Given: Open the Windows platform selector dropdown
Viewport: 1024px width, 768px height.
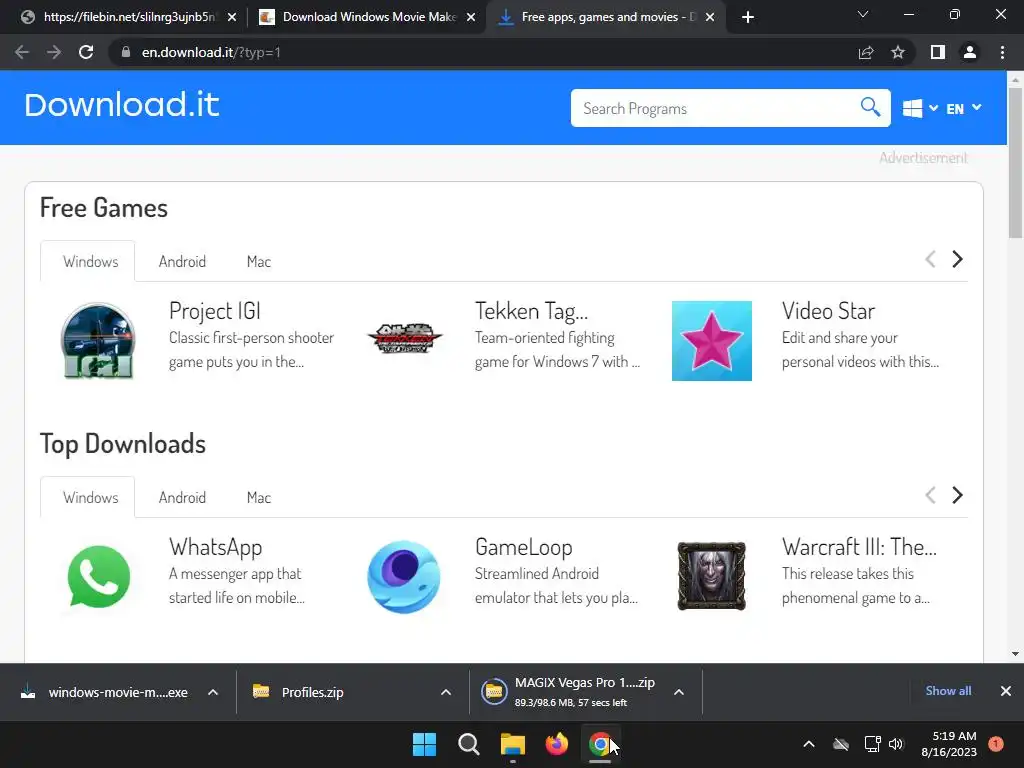Looking at the screenshot, I should click(x=920, y=108).
